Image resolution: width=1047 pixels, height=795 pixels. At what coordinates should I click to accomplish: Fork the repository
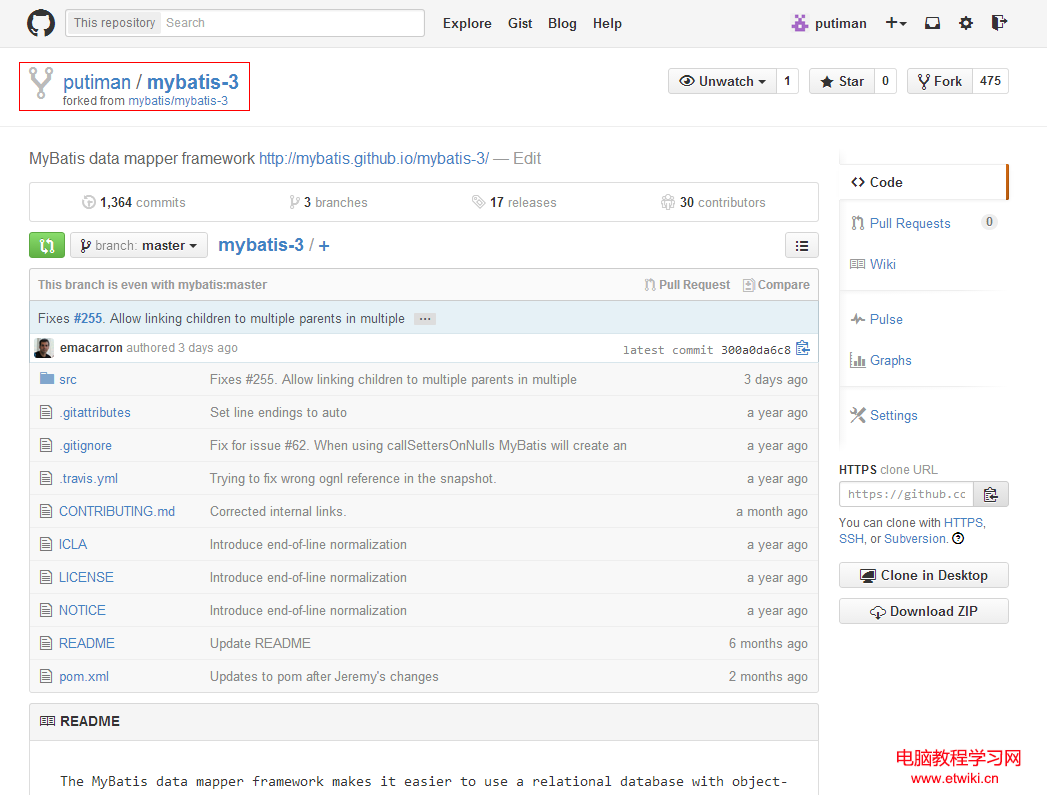(x=939, y=81)
